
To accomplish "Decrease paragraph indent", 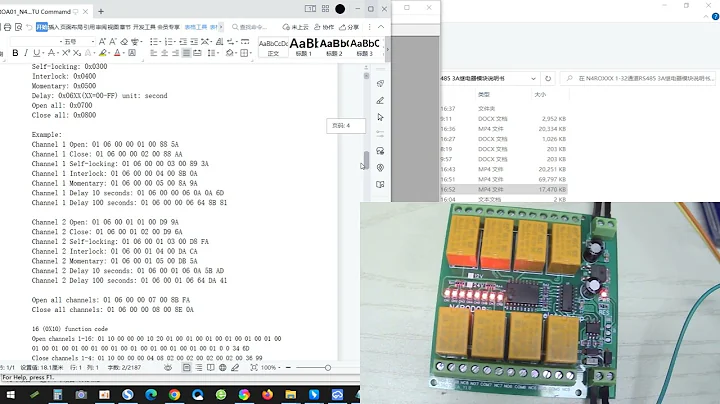I will tap(183, 41).
